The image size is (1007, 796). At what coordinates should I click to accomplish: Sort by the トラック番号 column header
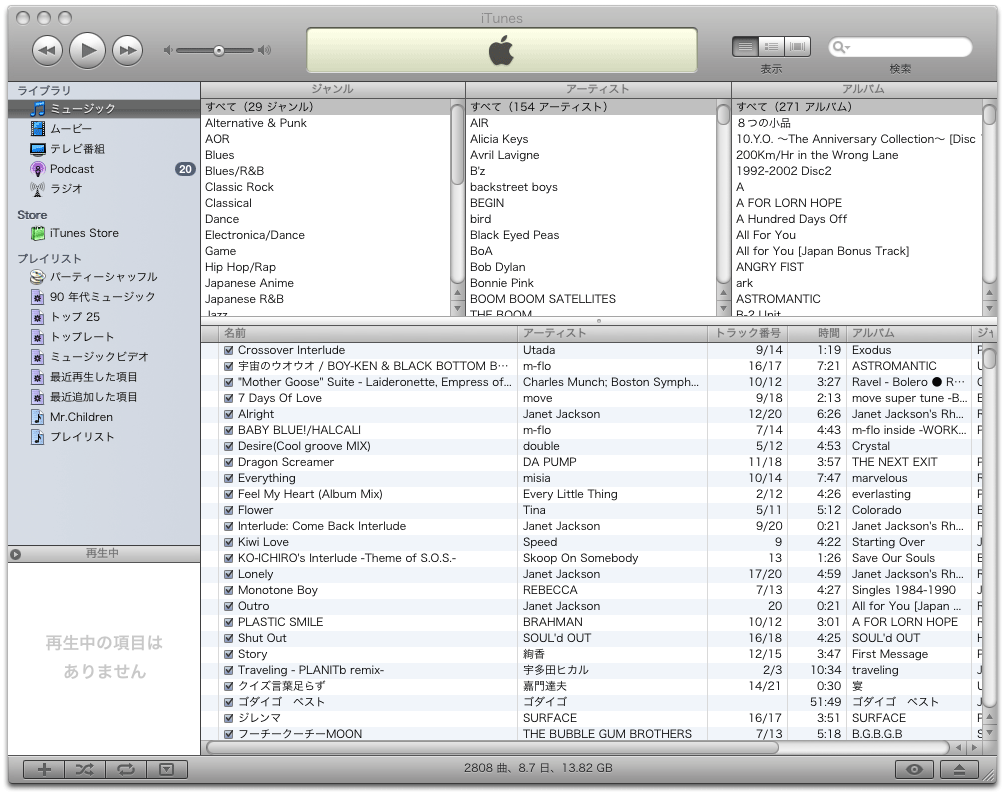point(748,333)
